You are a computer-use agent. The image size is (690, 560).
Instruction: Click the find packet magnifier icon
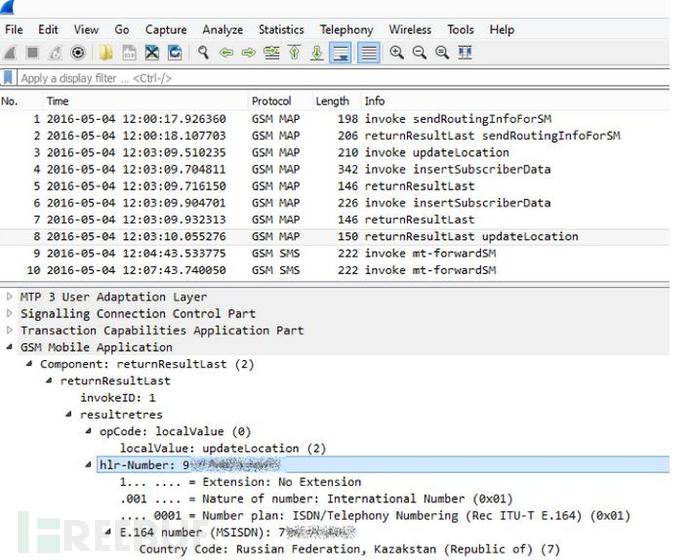(x=204, y=53)
